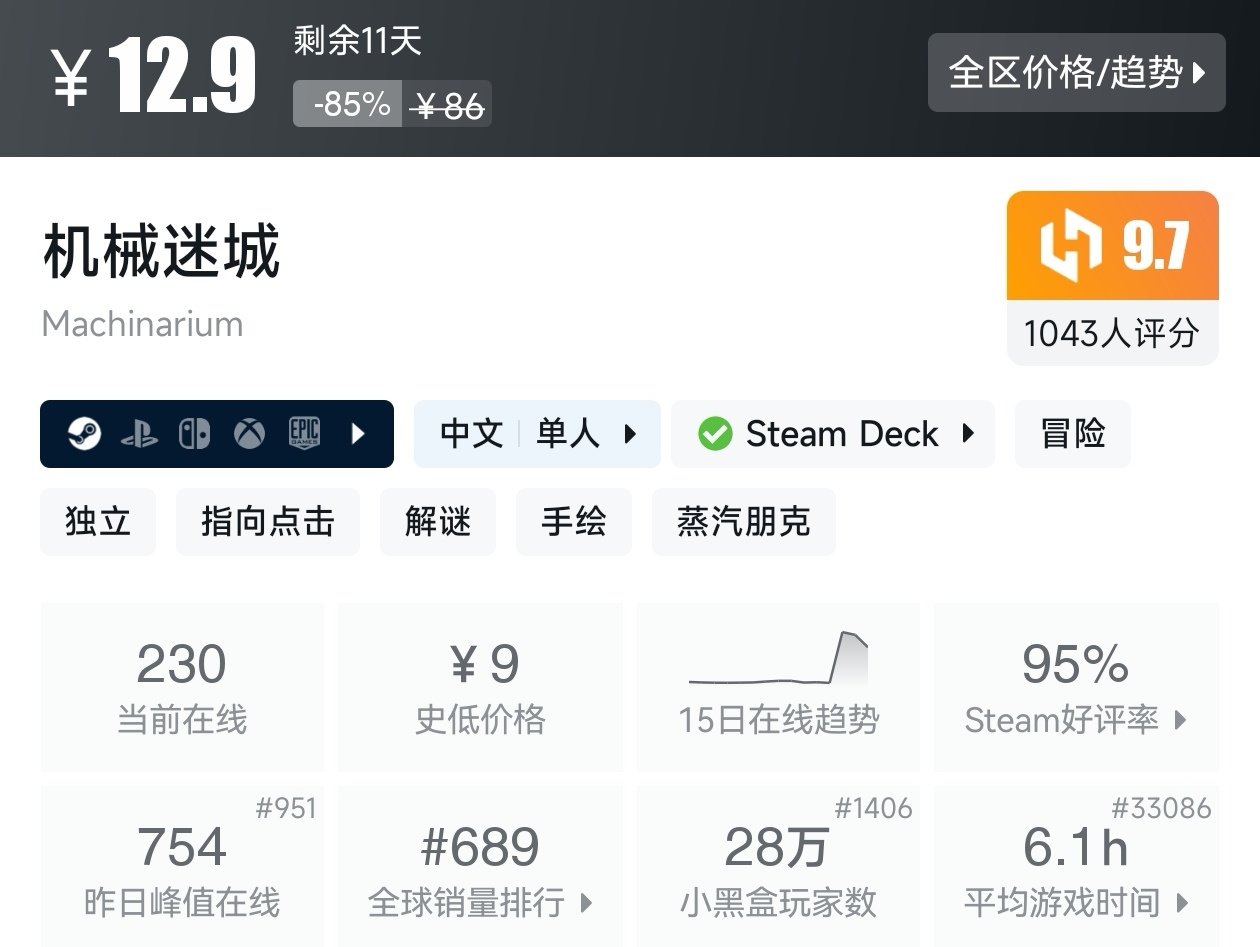Click the -85% discount badge
The image size is (1260, 947).
[x=348, y=104]
